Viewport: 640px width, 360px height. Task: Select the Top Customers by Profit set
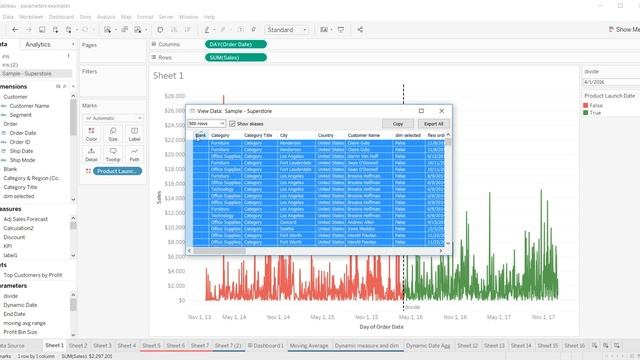tap(33, 275)
